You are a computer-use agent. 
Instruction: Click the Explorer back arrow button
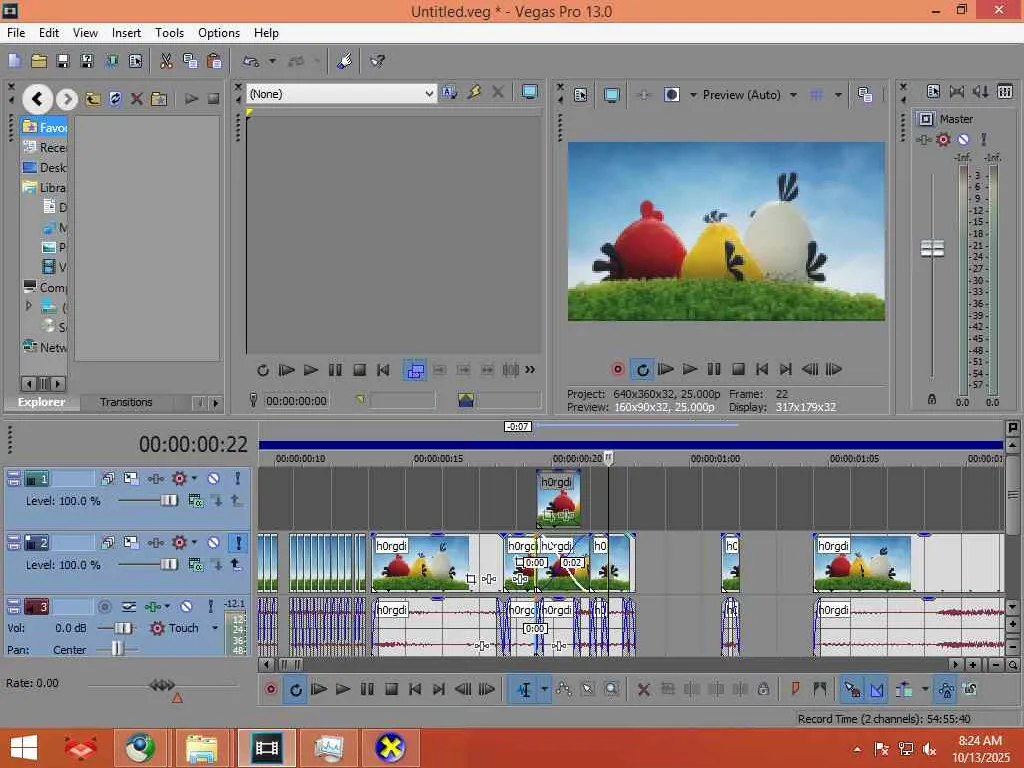click(37, 98)
